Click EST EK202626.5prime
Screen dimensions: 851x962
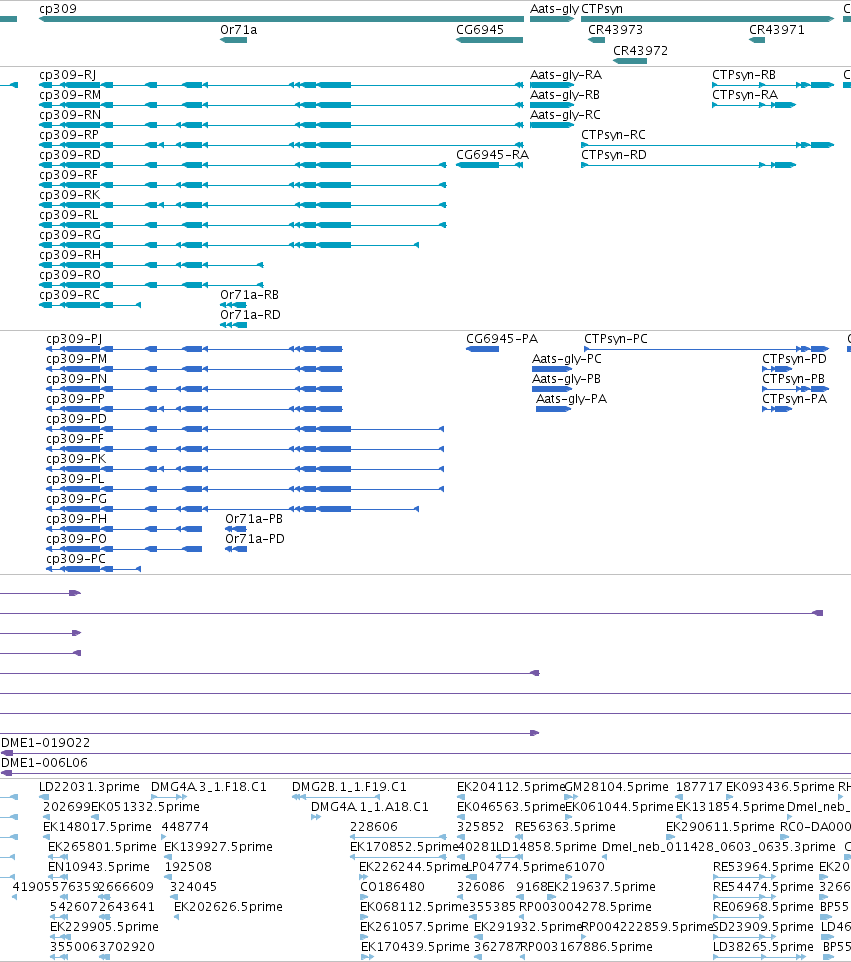[x=228, y=906]
